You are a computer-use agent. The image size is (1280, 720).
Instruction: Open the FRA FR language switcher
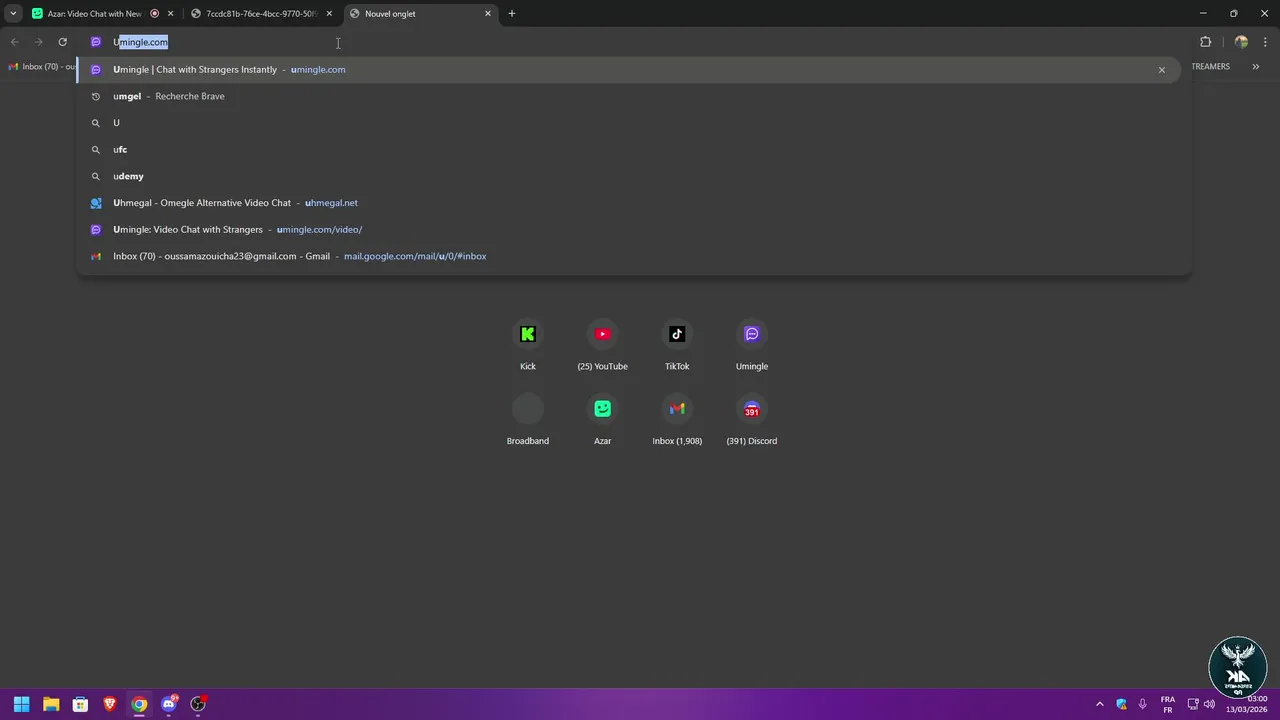pos(1167,704)
